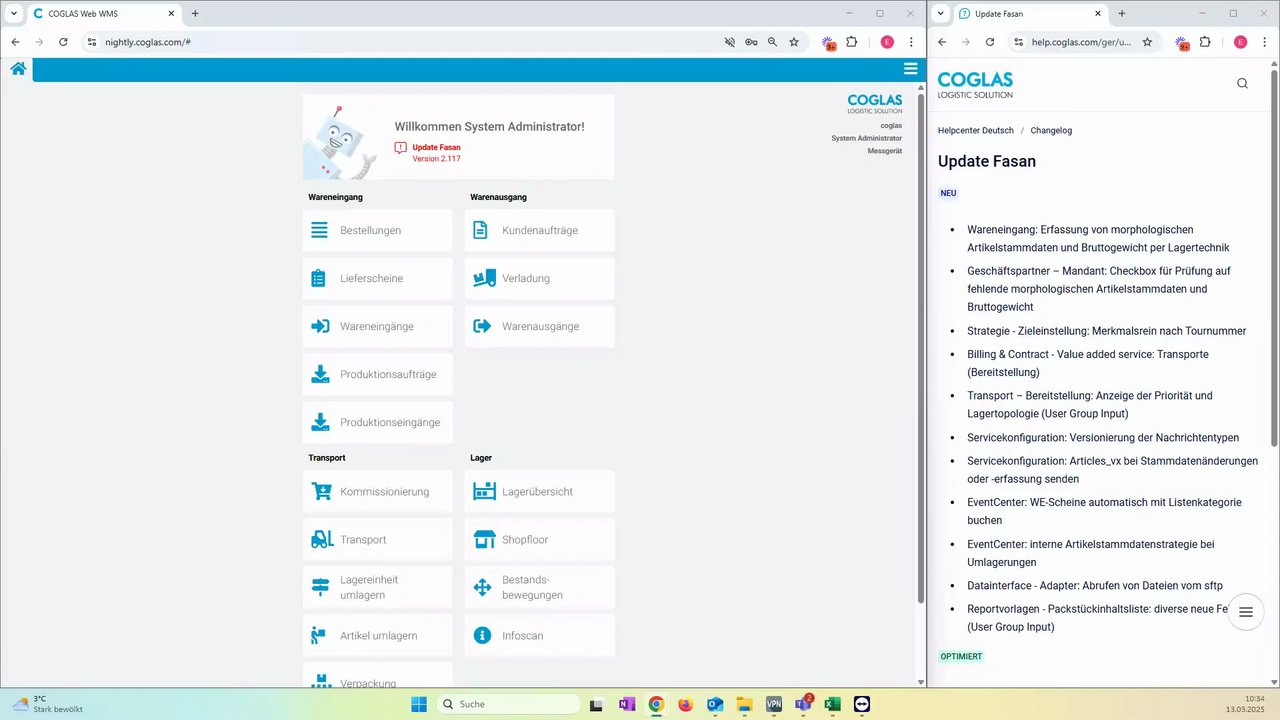The image size is (1280, 720).
Task: Open the Bestandsbewegungen tile
Action: pos(540,587)
